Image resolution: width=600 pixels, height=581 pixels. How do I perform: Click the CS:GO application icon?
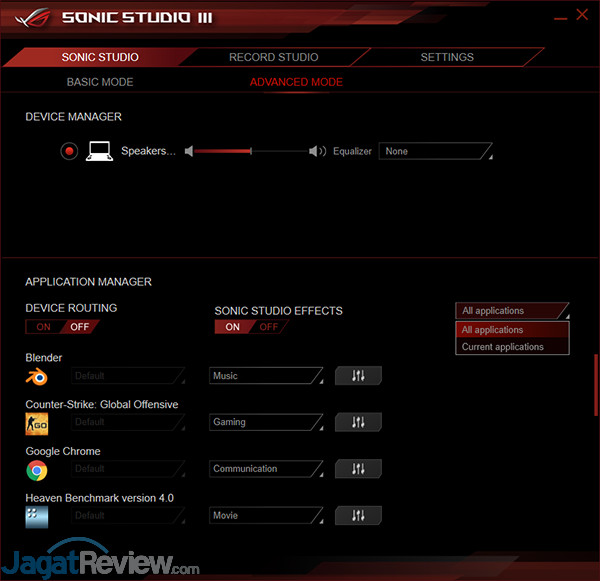[x=37, y=424]
